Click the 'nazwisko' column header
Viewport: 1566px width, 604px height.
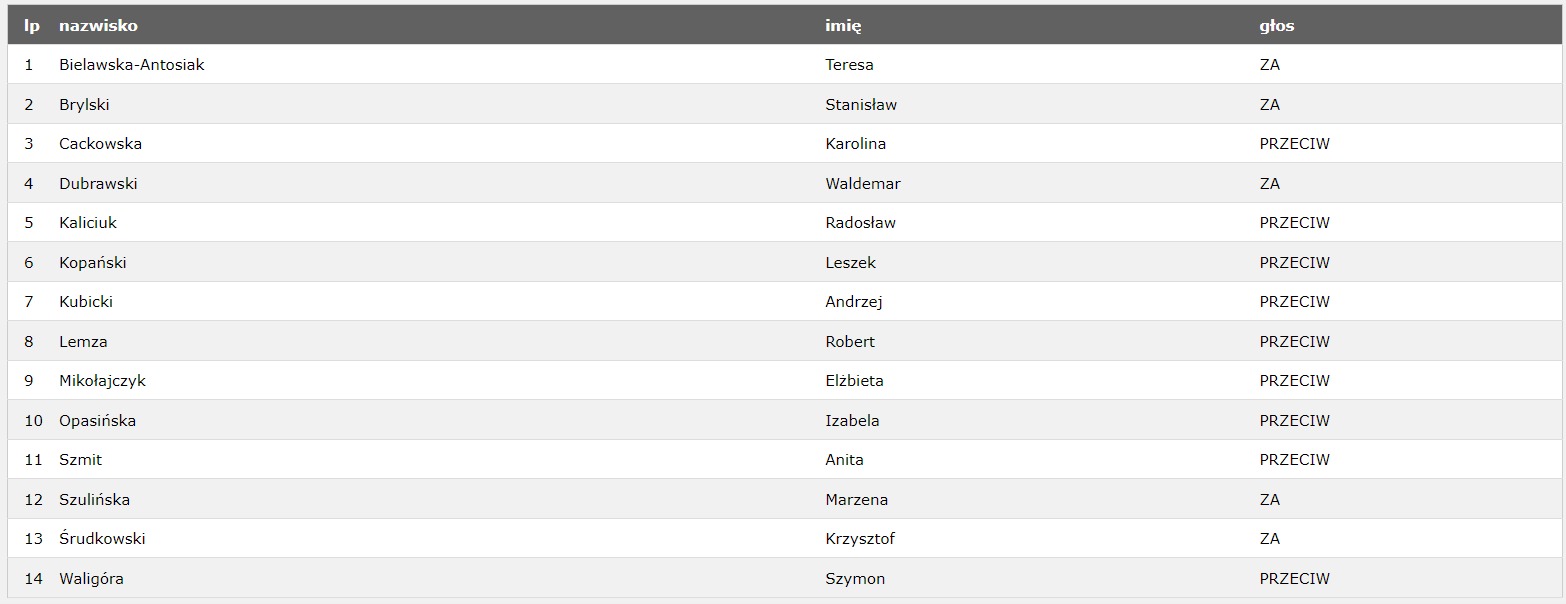tap(98, 25)
